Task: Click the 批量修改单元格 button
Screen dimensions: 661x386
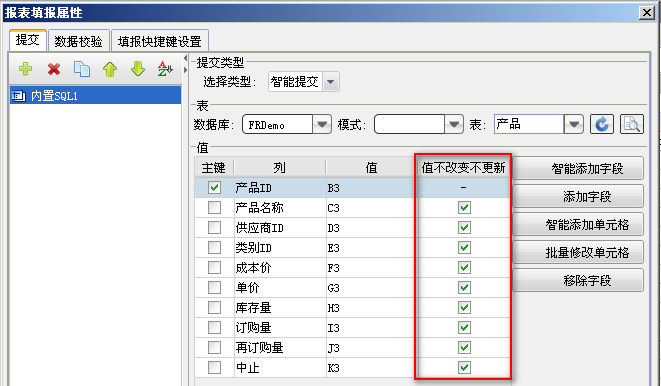Action: 578,252
